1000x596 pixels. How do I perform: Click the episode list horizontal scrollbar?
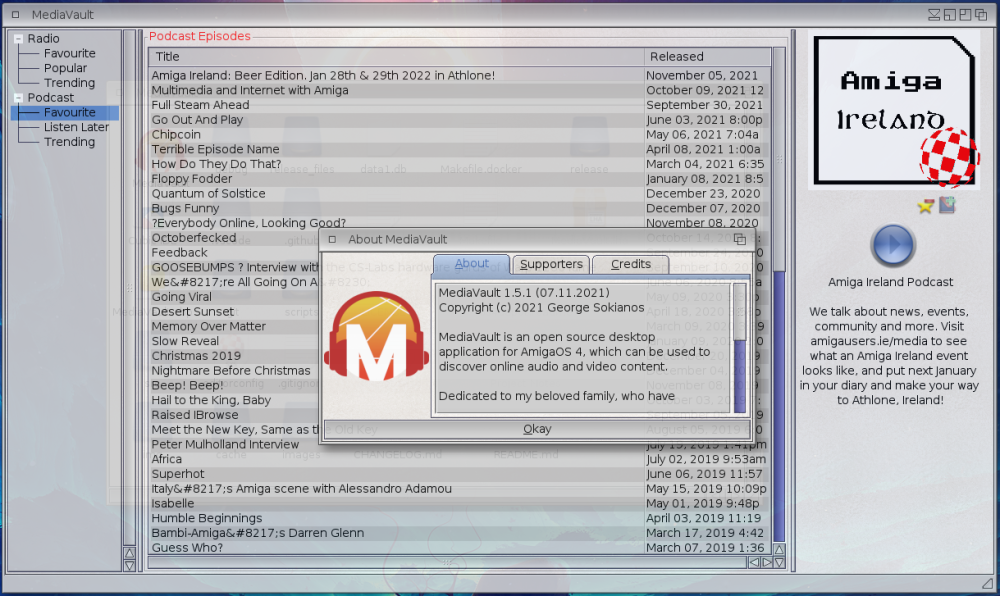point(447,562)
